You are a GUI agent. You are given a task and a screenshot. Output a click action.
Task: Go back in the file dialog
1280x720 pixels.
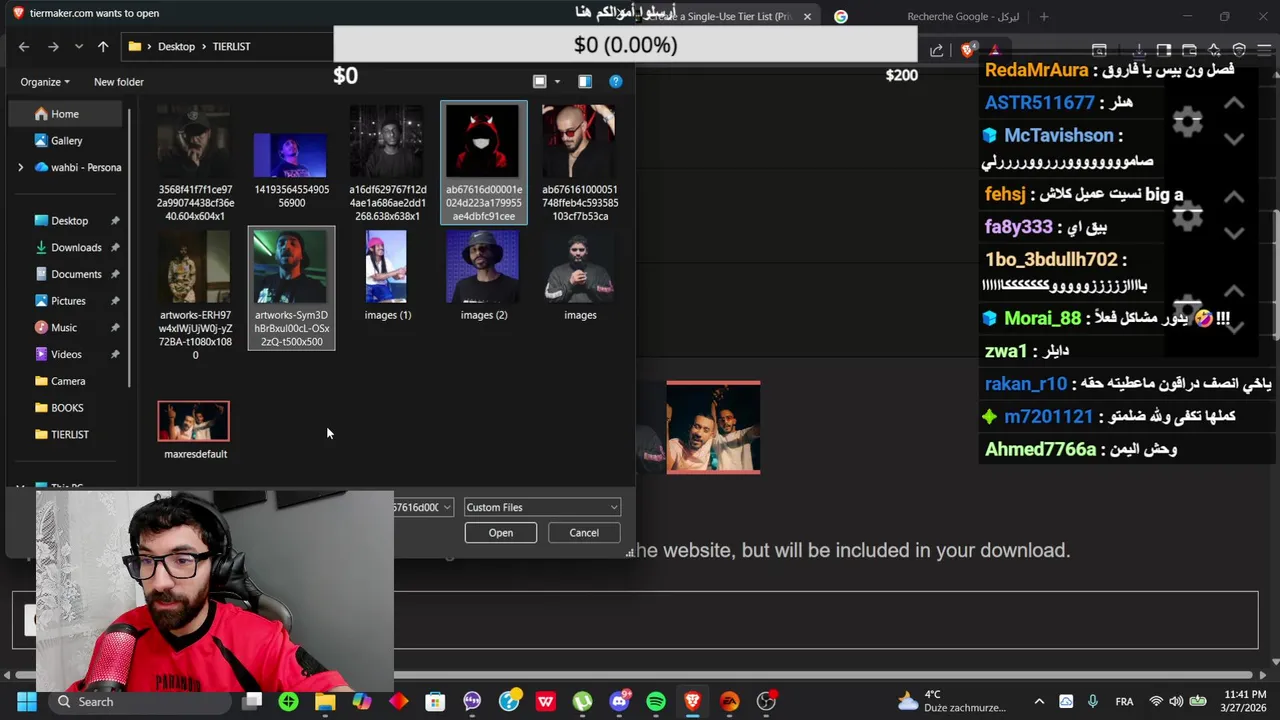24,46
